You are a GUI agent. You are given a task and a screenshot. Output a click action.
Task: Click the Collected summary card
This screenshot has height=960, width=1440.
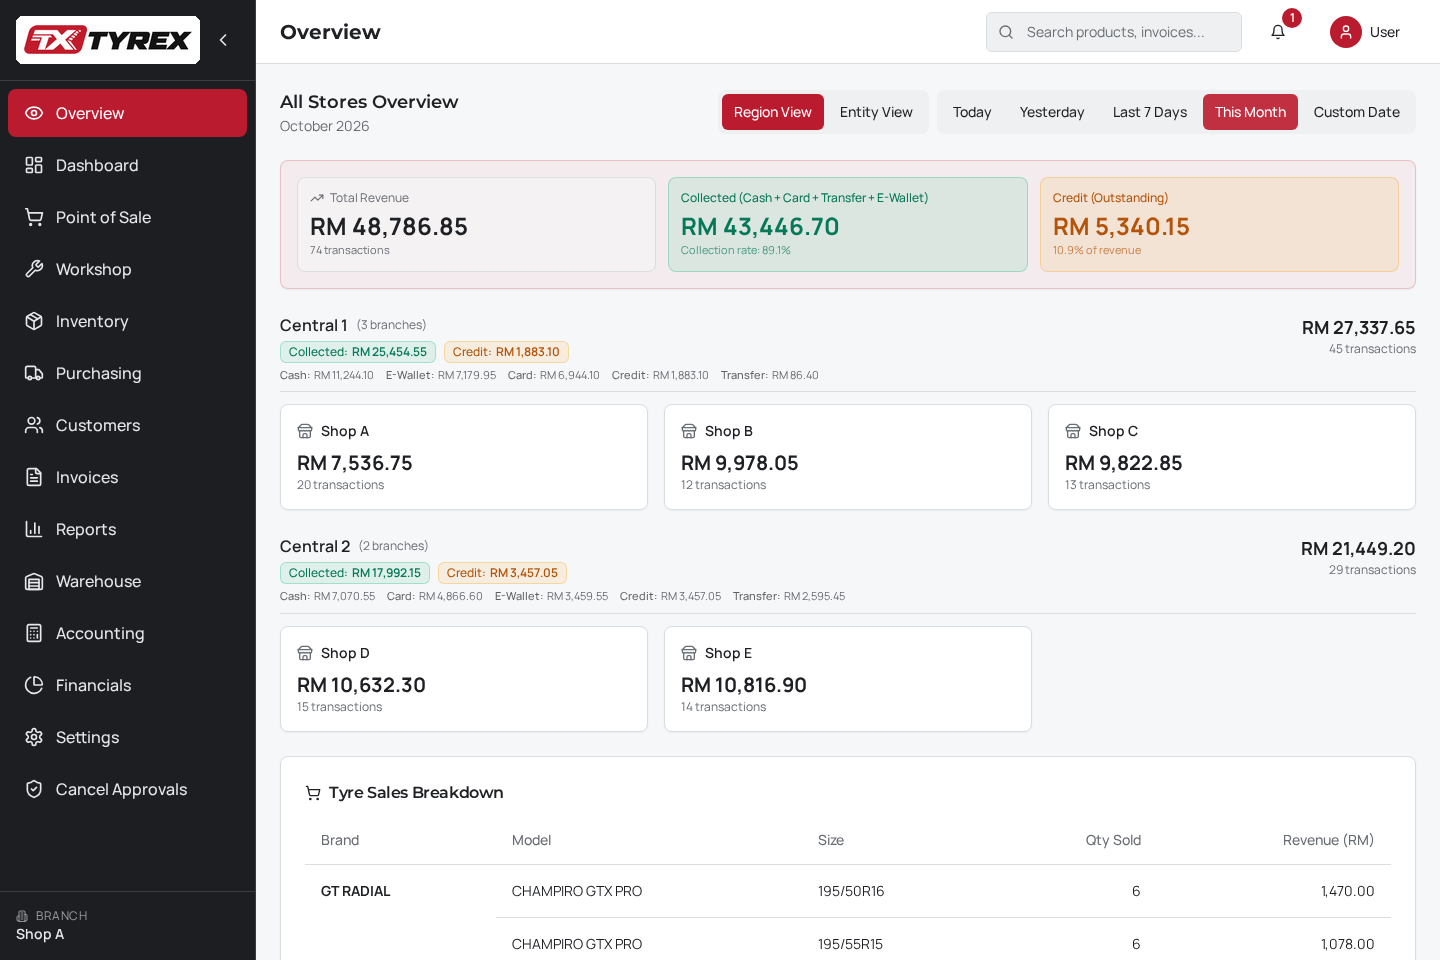tap(848, 224)
